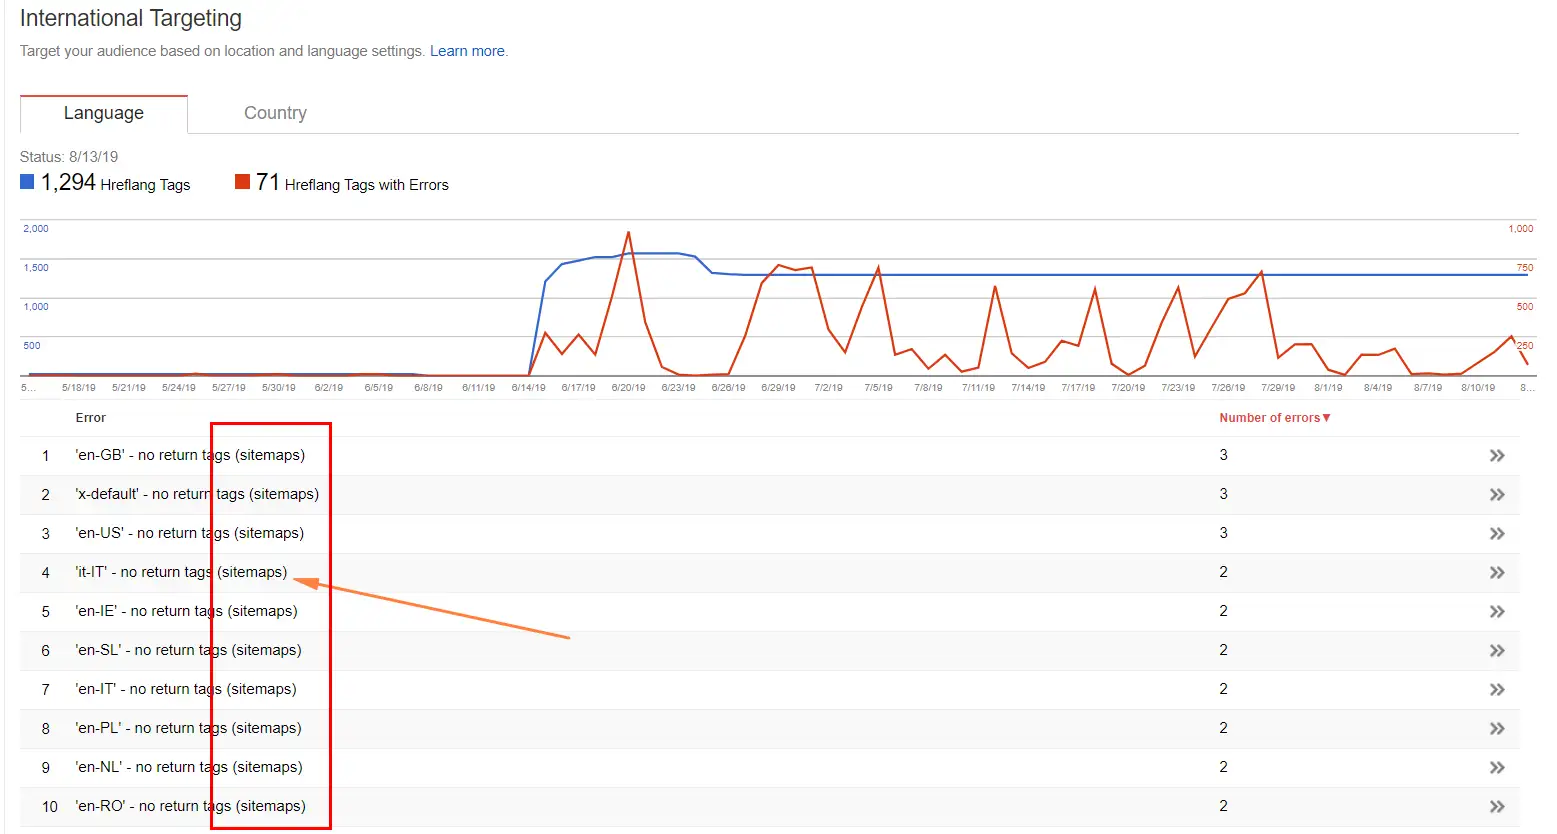Click the red error peak near 6/20/19
The width and height of the screenshot is (1557, 834).
tap(628, 233)
